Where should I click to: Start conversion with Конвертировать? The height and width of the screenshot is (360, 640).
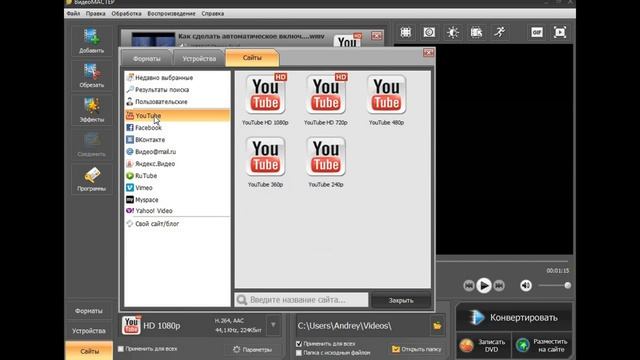(514, 317)
